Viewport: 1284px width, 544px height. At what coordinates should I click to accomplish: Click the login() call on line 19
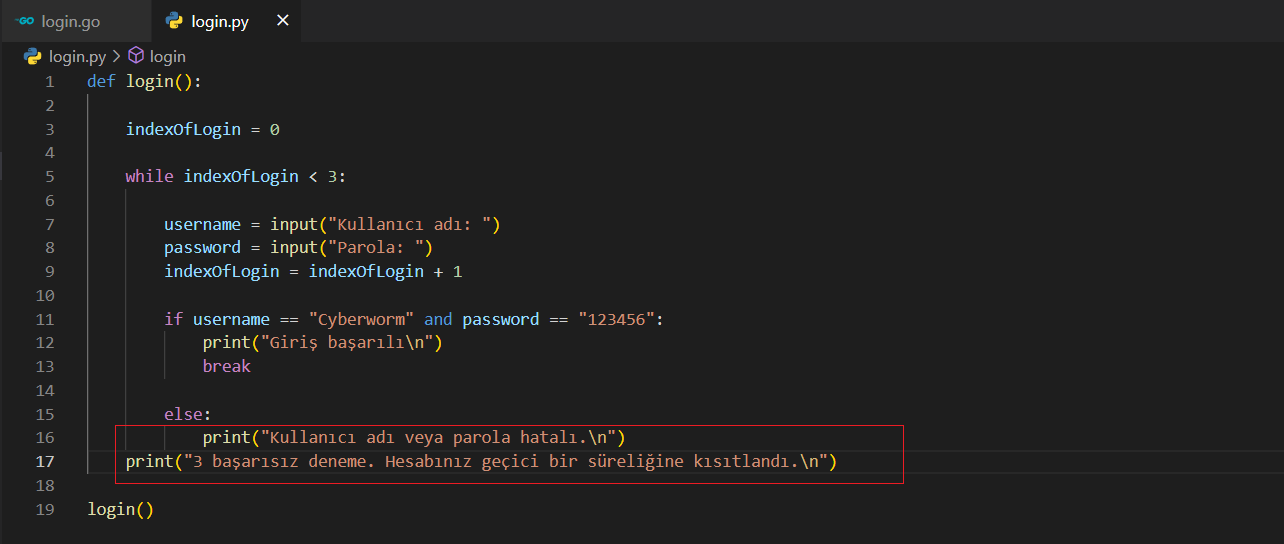click(120, 510)
